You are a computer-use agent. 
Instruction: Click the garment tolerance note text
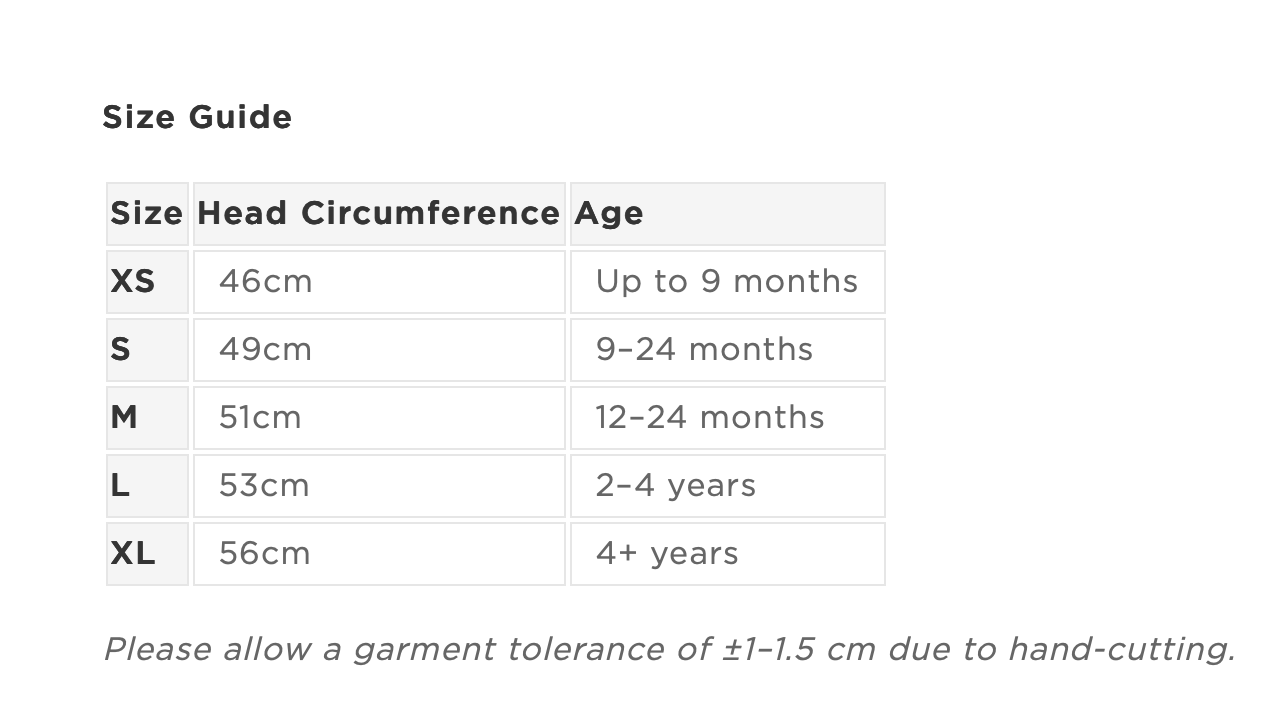pyautogui.click(x=669, y=650)
